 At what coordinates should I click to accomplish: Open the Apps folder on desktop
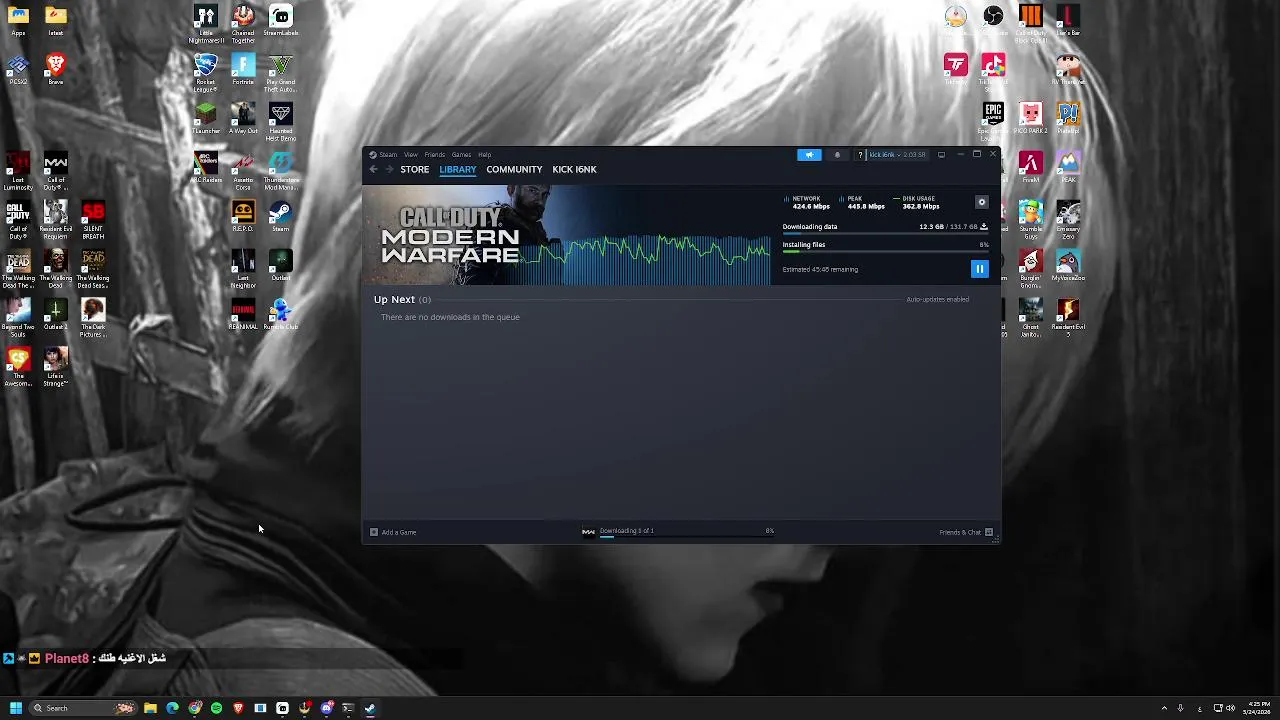click(x=18, y=21)
